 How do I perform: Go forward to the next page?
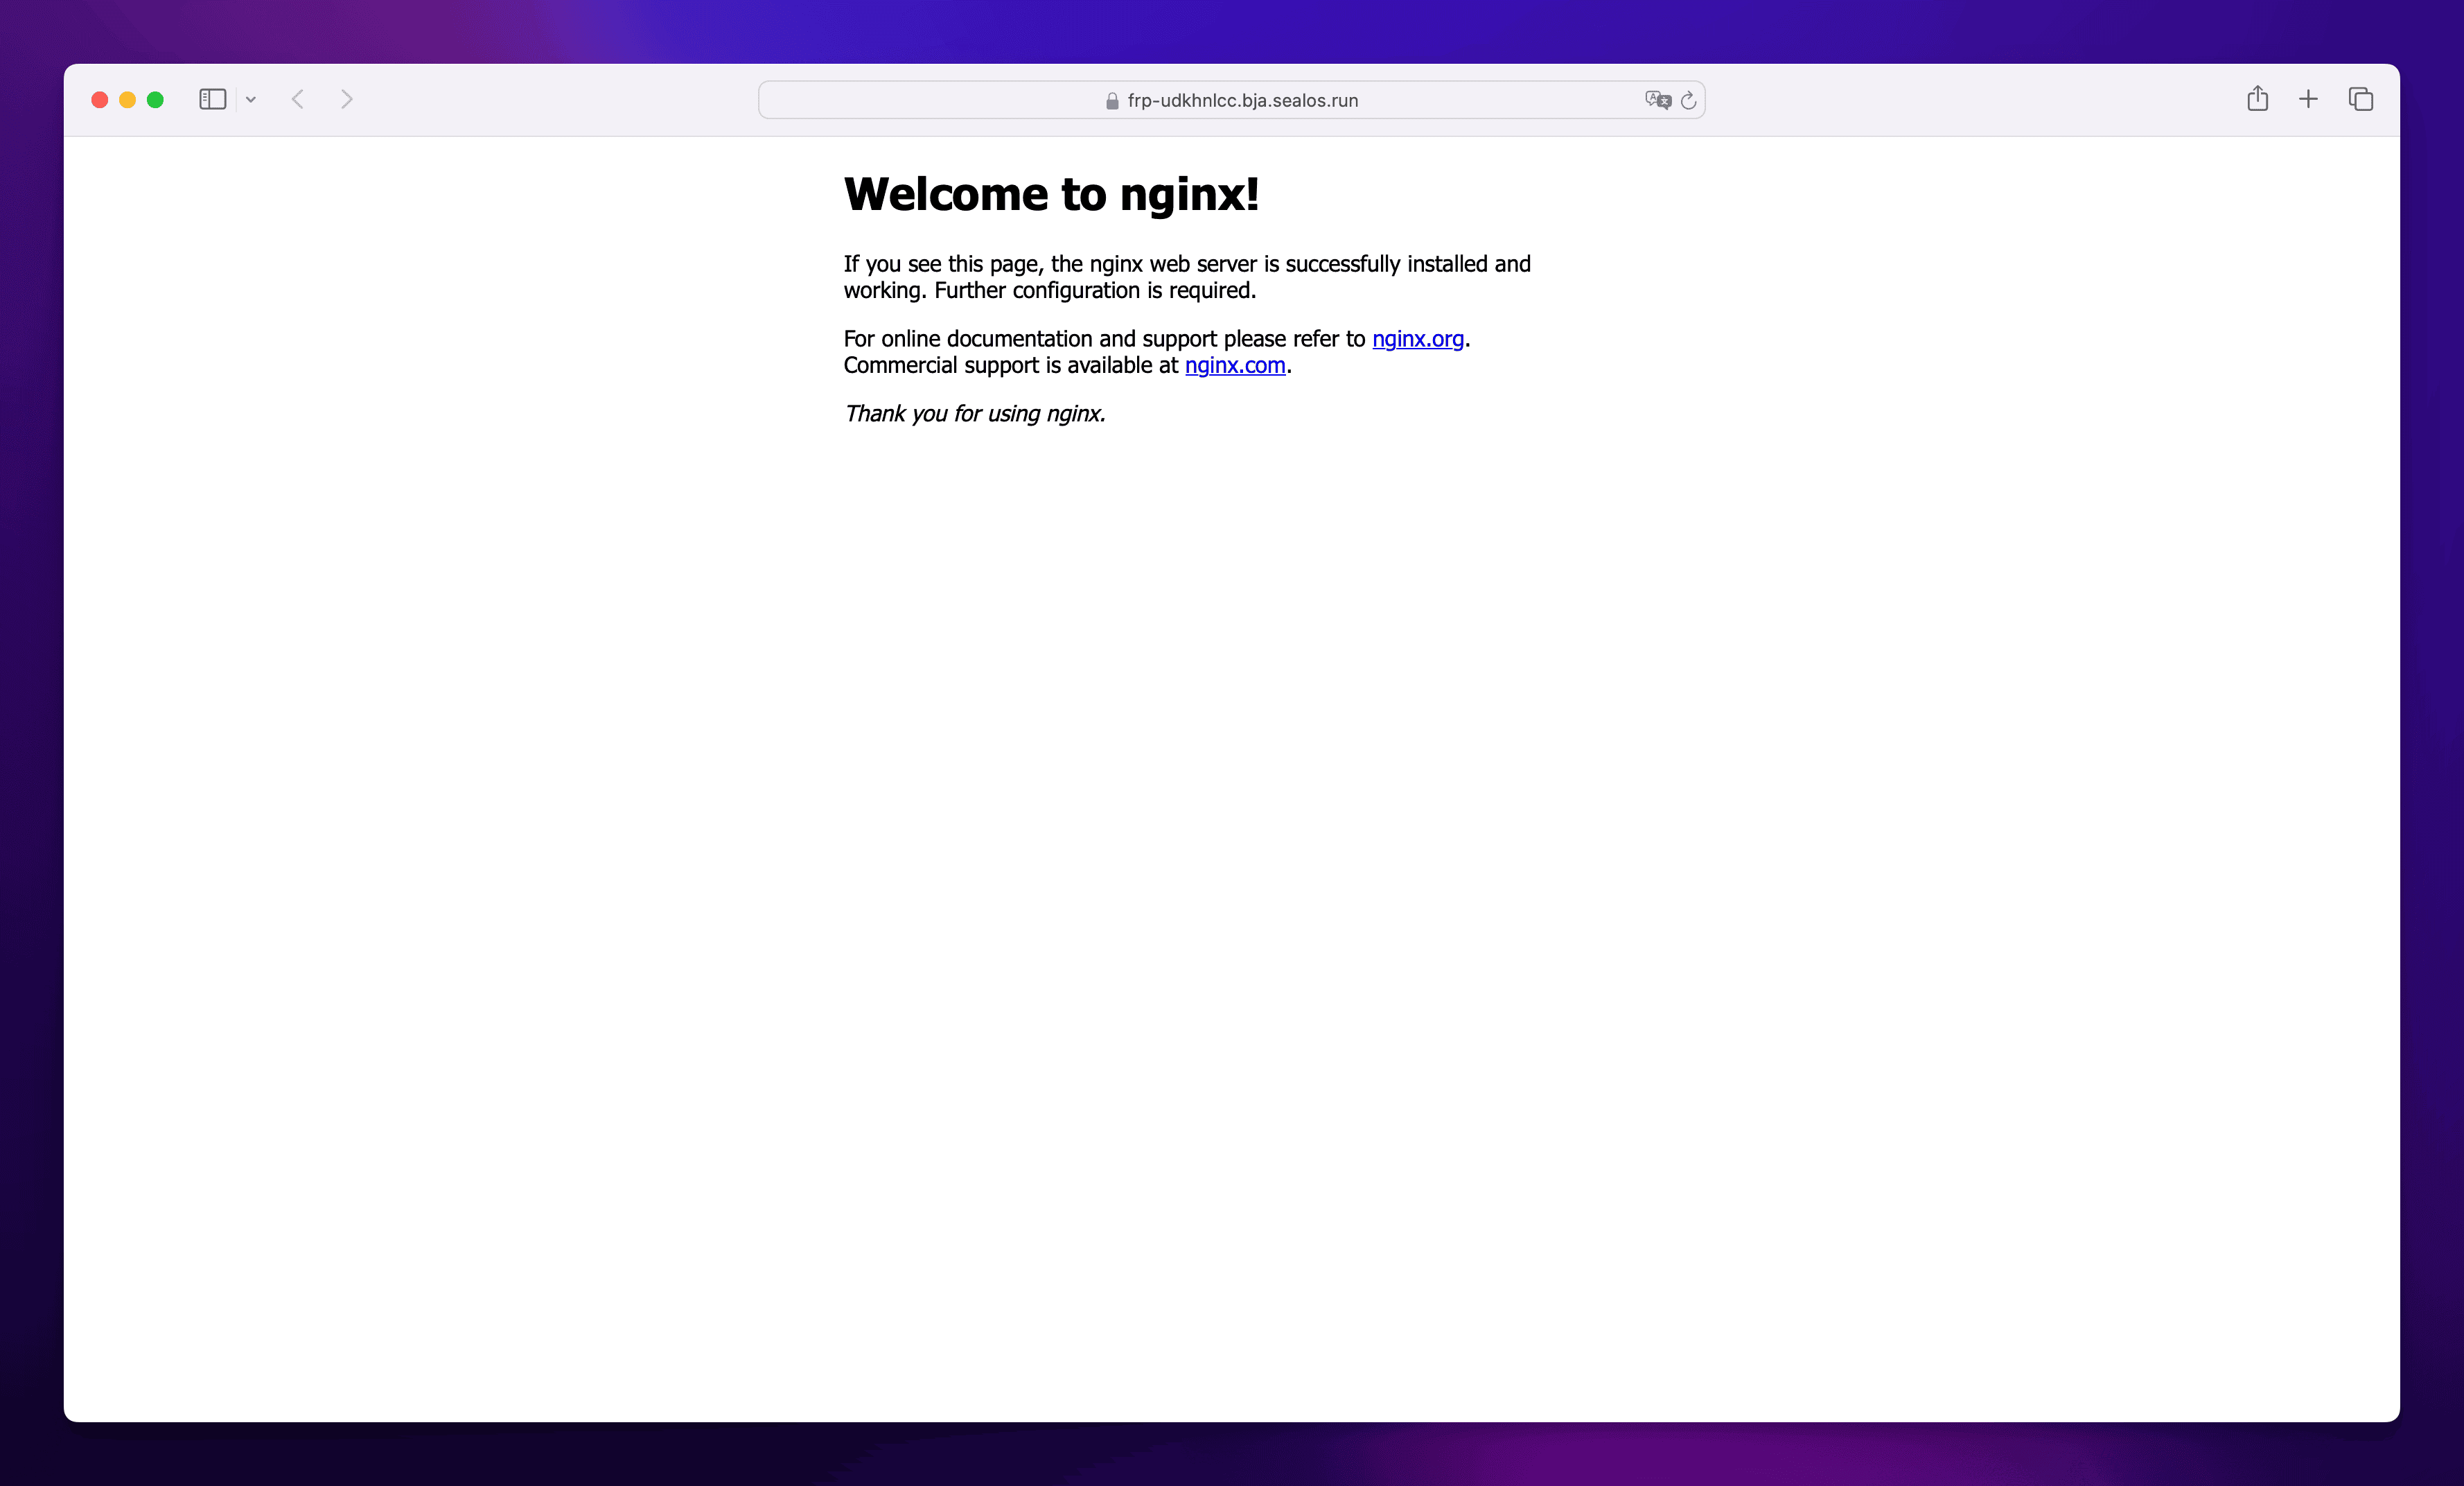coord(347,99)
